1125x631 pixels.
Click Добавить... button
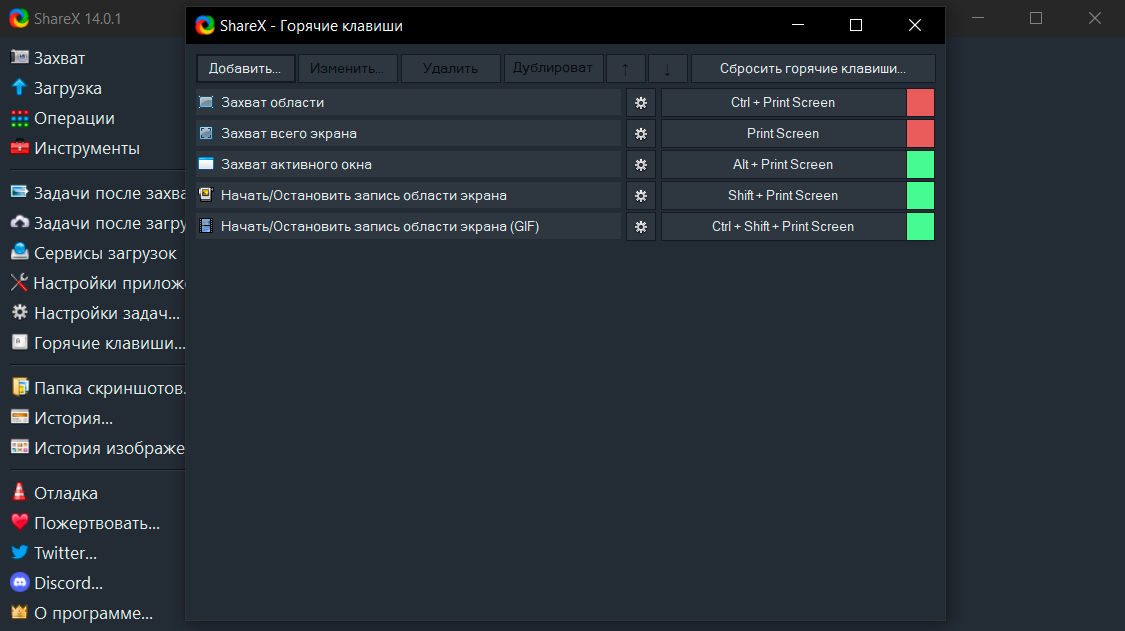[x=245, y=69]
